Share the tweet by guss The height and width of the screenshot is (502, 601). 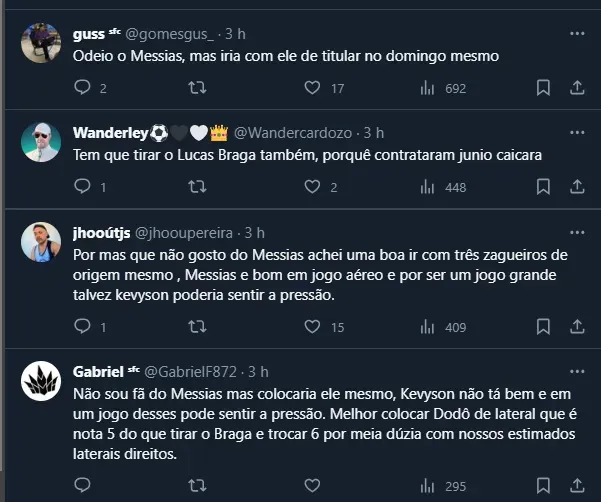pyautogui.click(x=575, y=88)
